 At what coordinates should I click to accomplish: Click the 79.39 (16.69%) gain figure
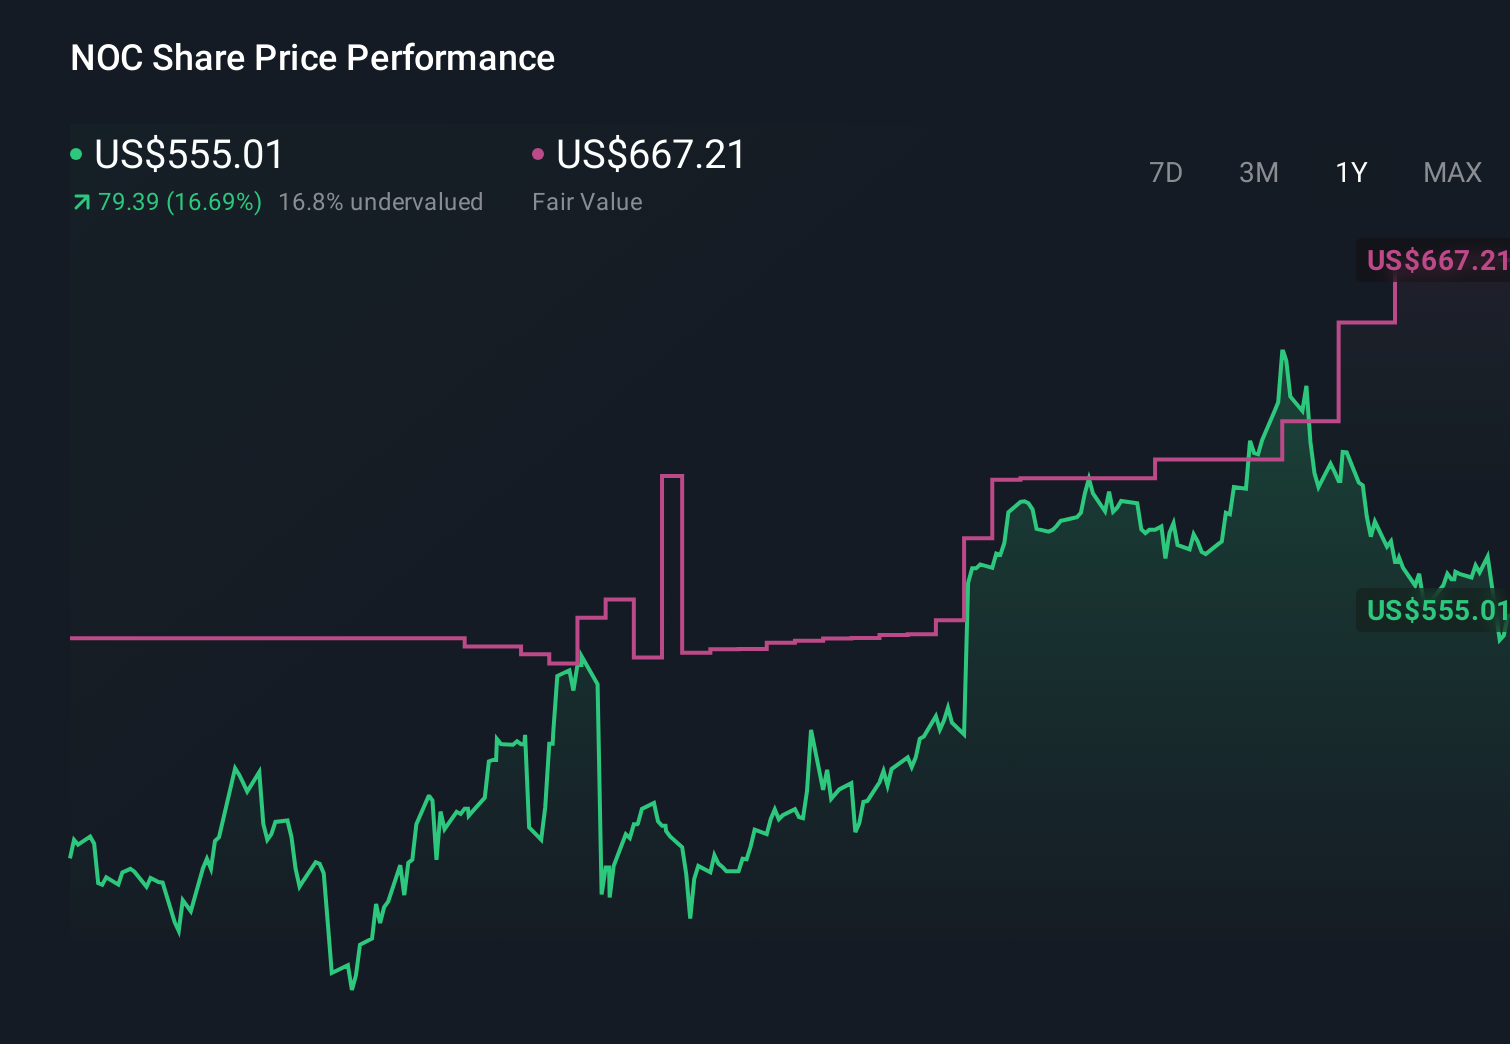(178, 201)
